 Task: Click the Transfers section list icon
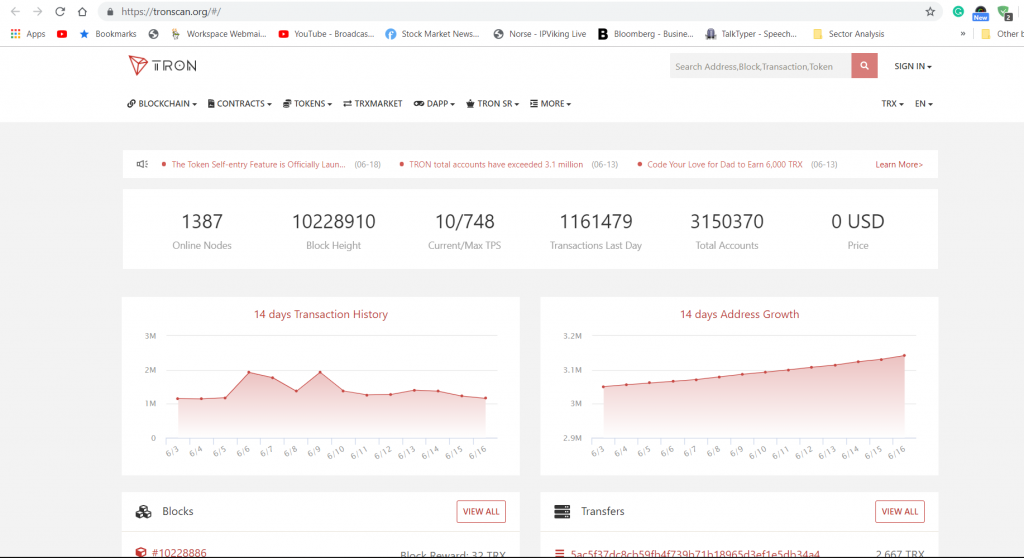tap(562, 512)
